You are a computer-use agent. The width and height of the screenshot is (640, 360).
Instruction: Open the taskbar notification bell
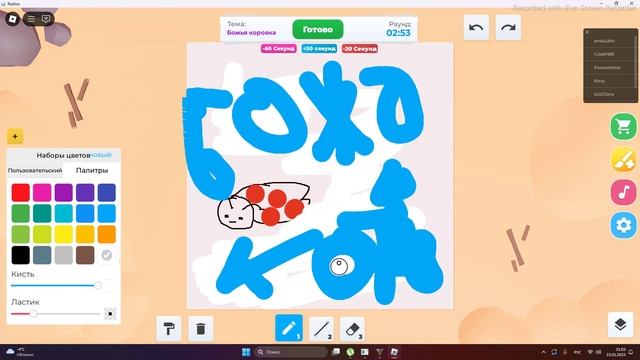click(x=631, y=352)
